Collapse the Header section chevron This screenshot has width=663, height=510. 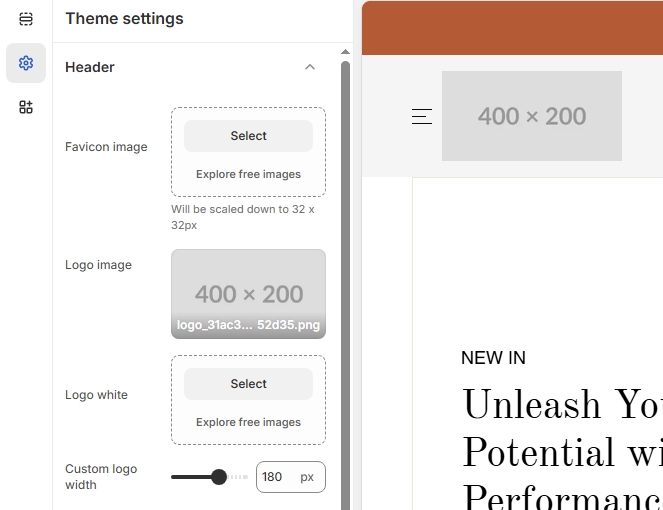pyautogui.click(x=310, y=67)
